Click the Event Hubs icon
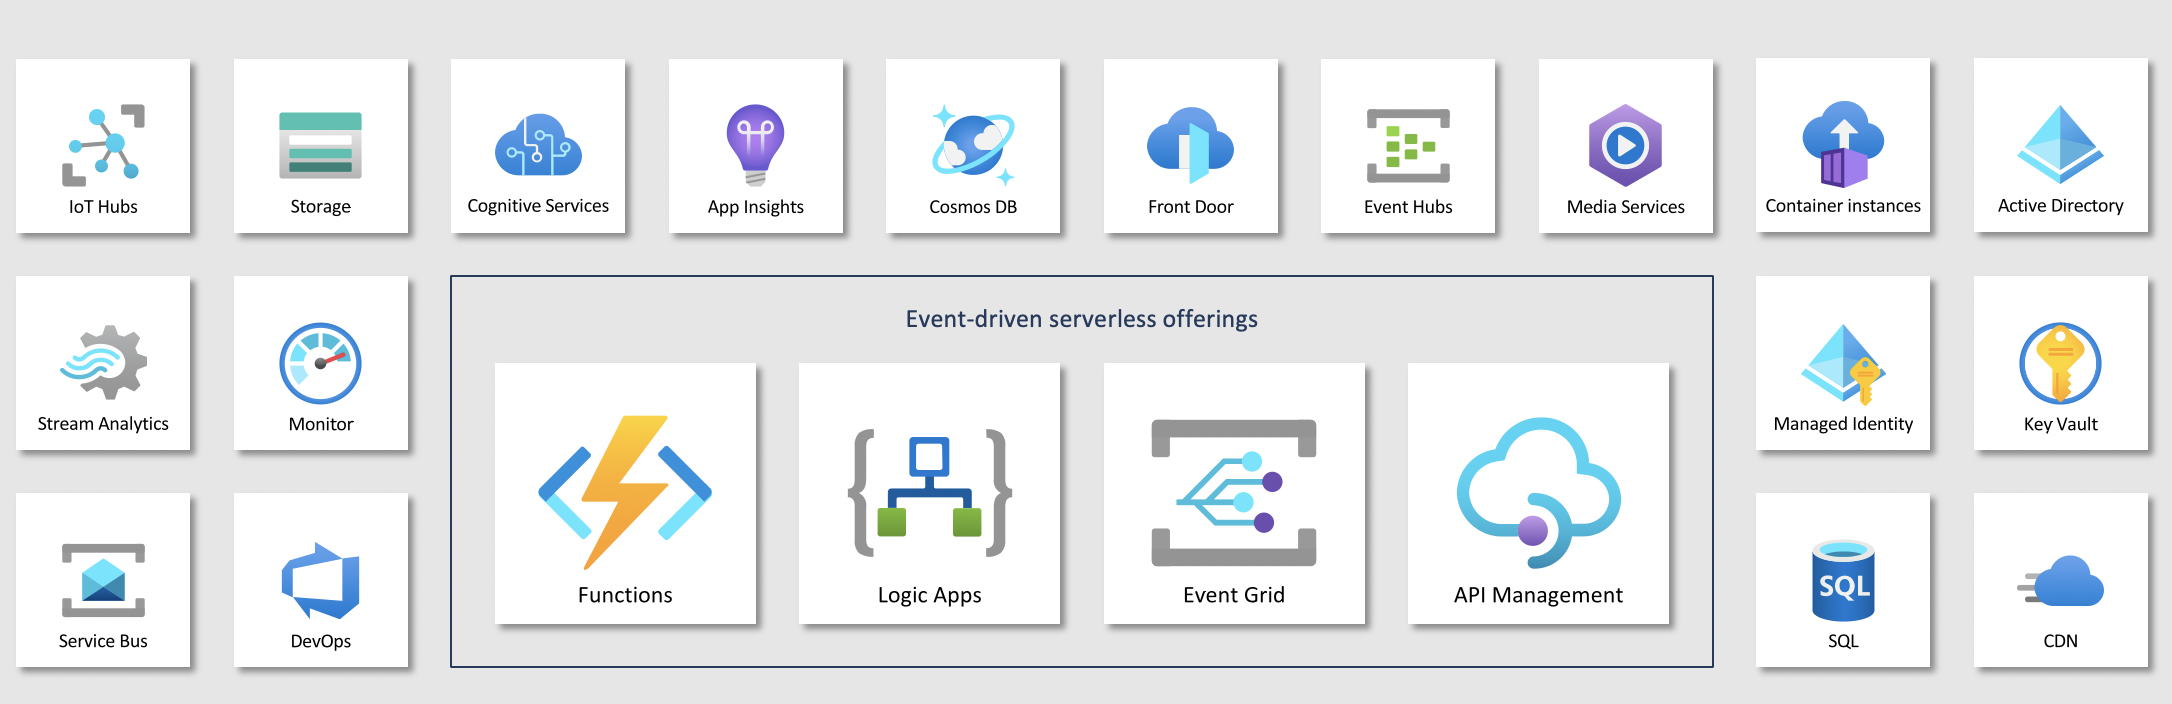Viewport: 2172px width, 704px height. [1408, 146]
